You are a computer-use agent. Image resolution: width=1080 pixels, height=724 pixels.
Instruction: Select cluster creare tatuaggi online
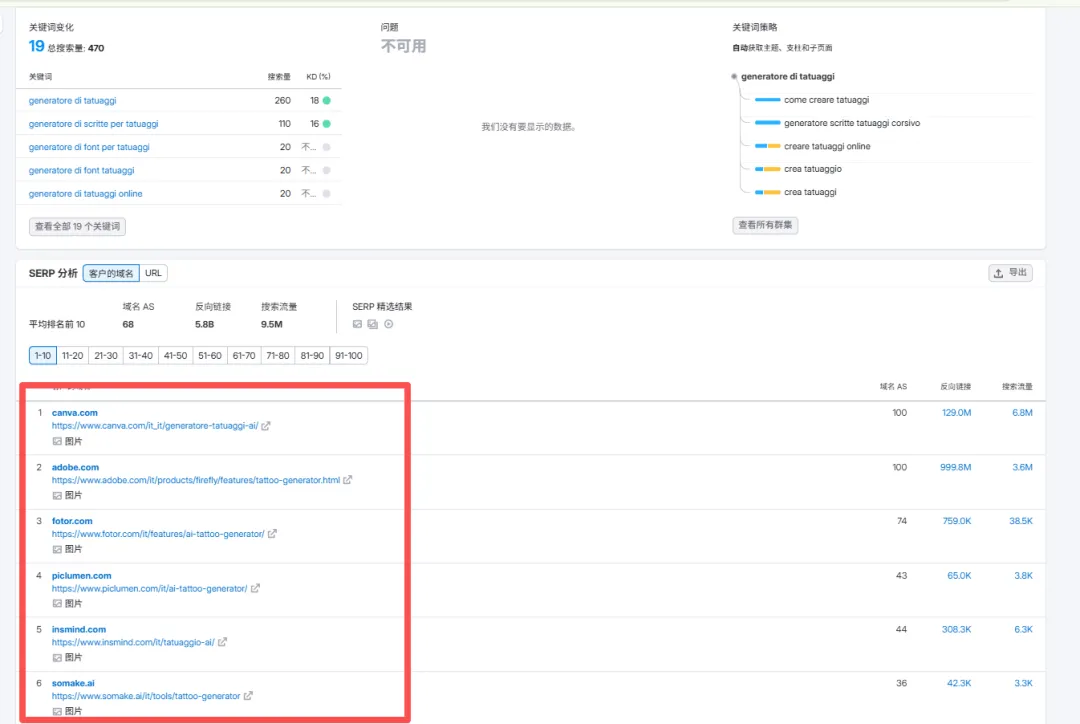click(827, 146)
